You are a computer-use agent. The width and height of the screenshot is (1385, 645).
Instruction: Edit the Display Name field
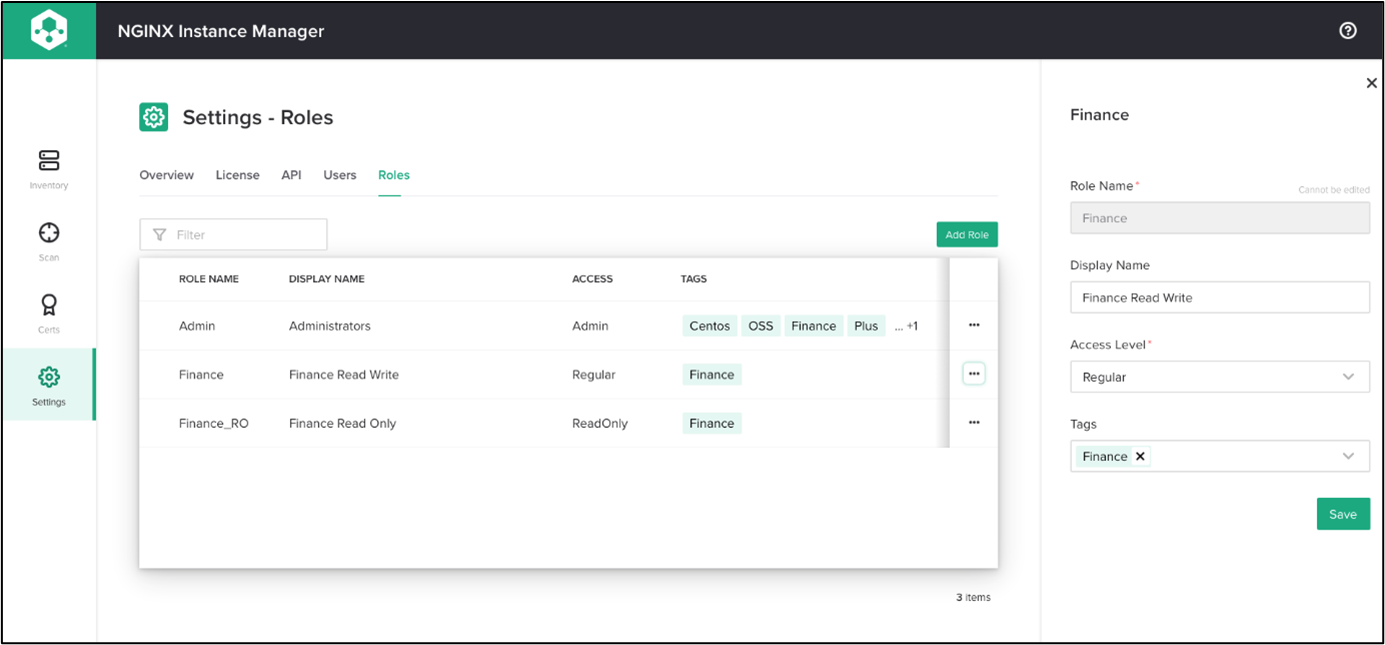[1220, 297]
